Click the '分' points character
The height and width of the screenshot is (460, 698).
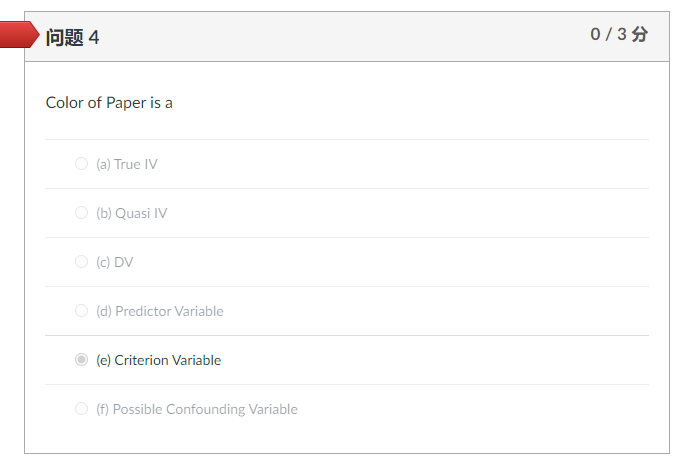pyautogui.click(x=640, y=34)
